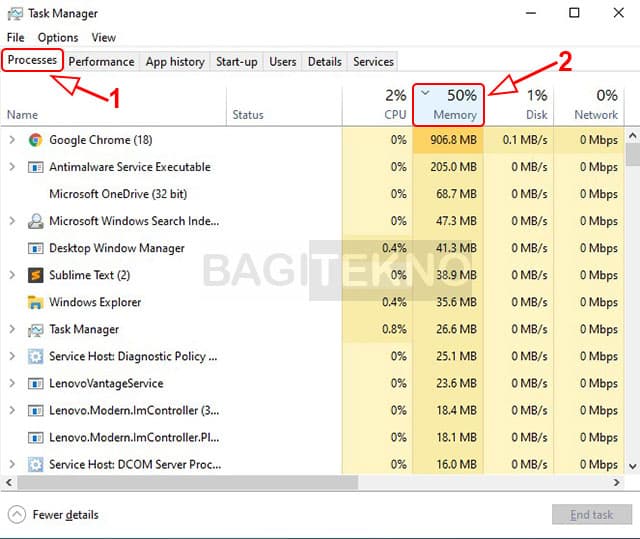640x539 pixels.
Task: Expand the Sublime Text (2) group
Action: coord(12,275)
